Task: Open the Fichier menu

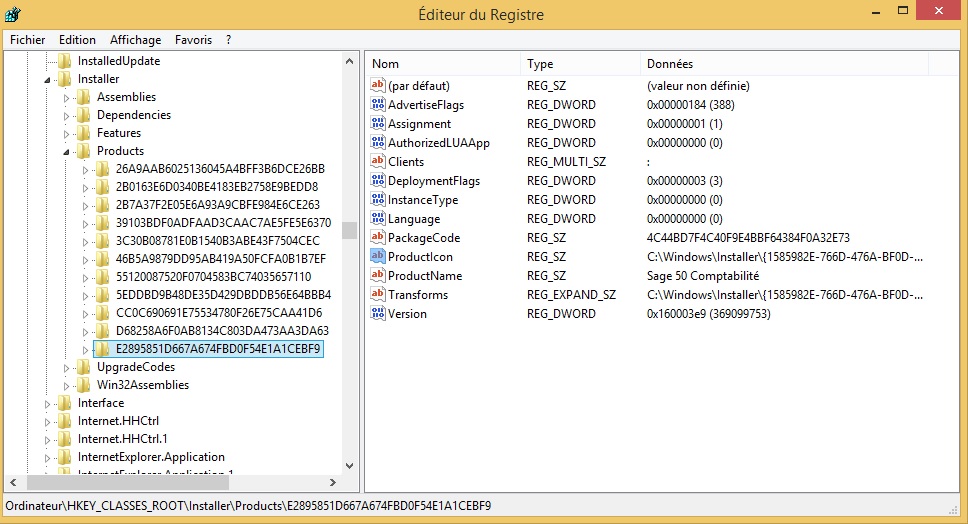Action: point(28,40)
